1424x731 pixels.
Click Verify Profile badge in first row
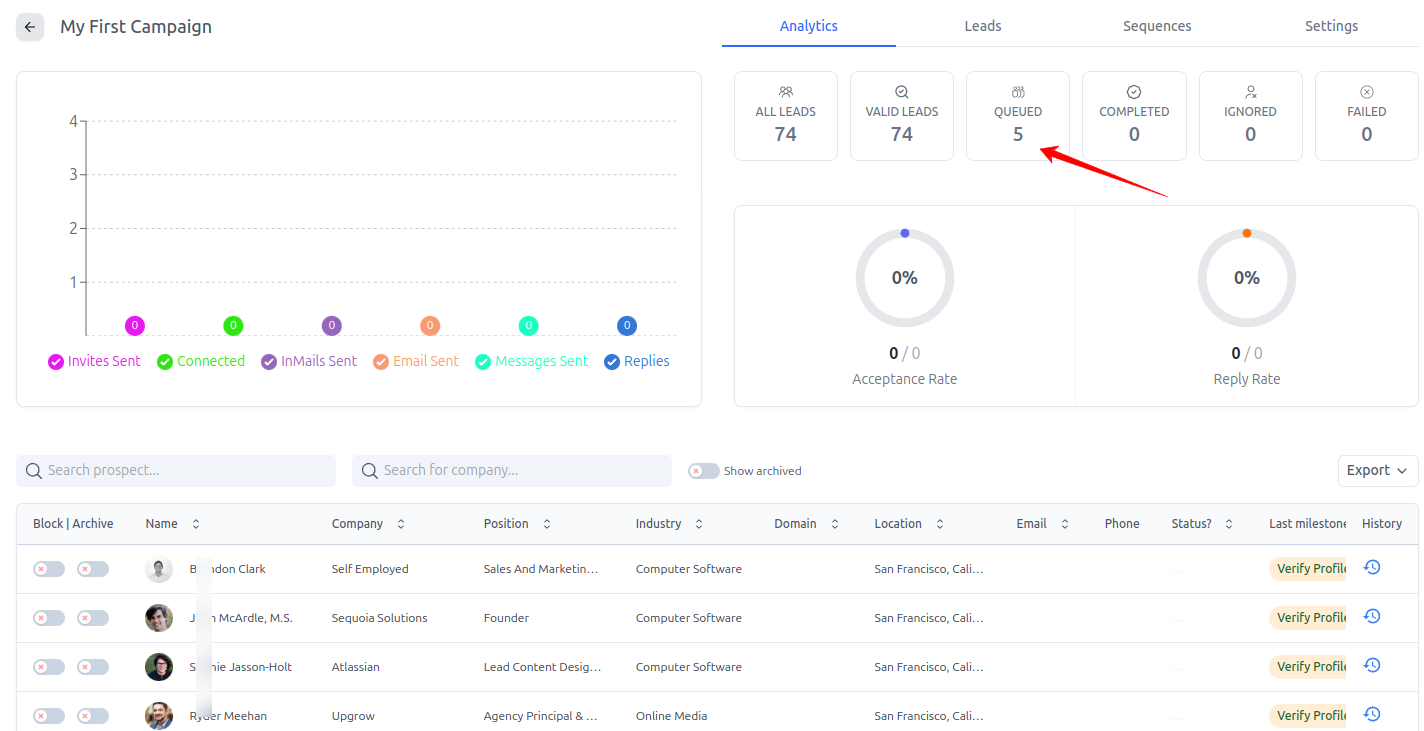pos(1309,569)
